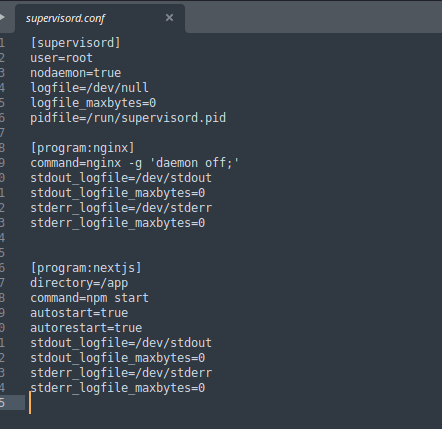Click the logfile_maxbytes=0 line
This screenshot has height=429, width=442.
click(x=93, y=103)
